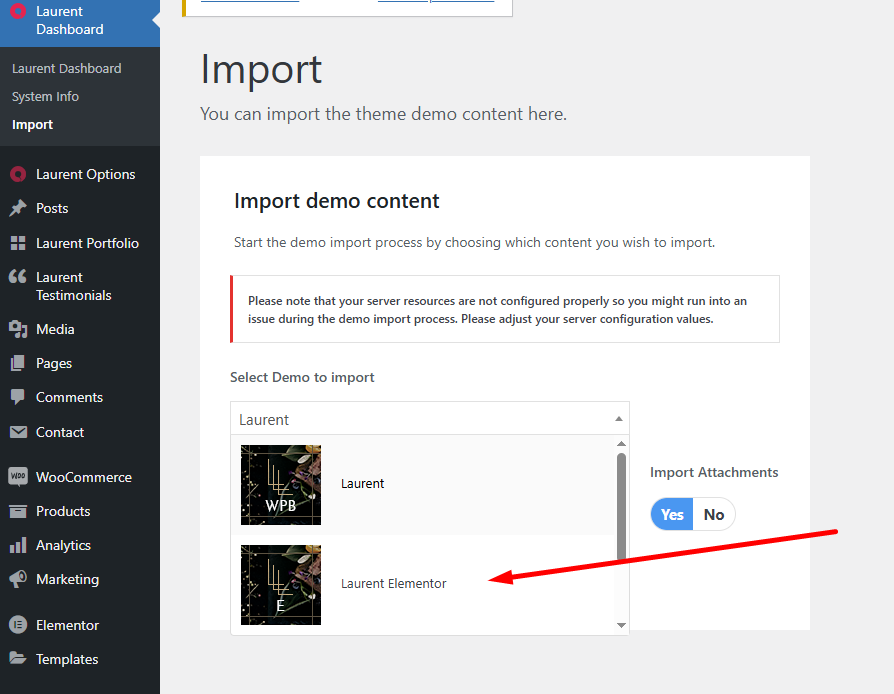
Task: Open the Analytics menu label
Action: coord(63,546)
